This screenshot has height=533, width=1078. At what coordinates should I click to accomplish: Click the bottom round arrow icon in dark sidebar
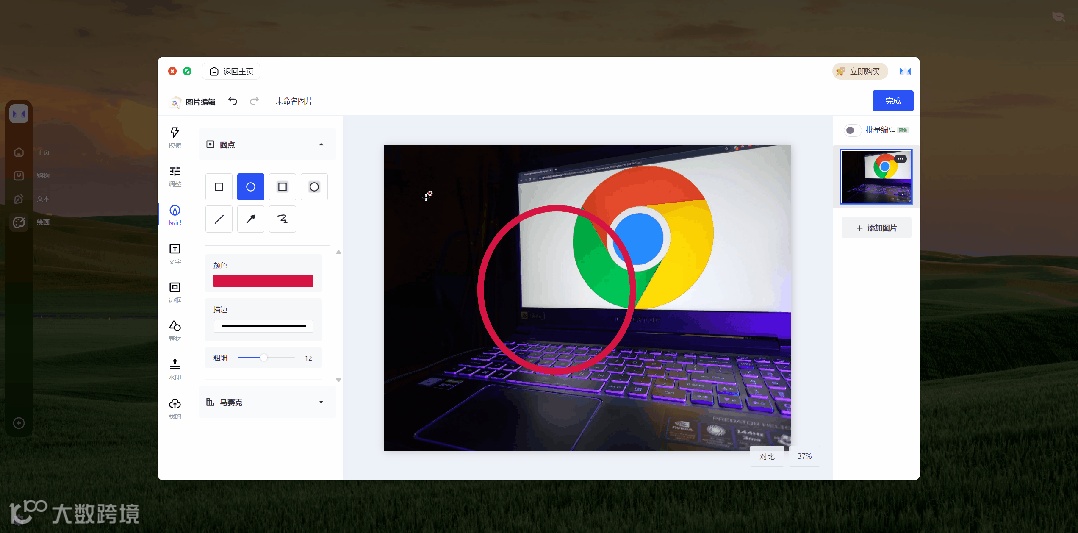pyautogui.click(x=19, y=423)
